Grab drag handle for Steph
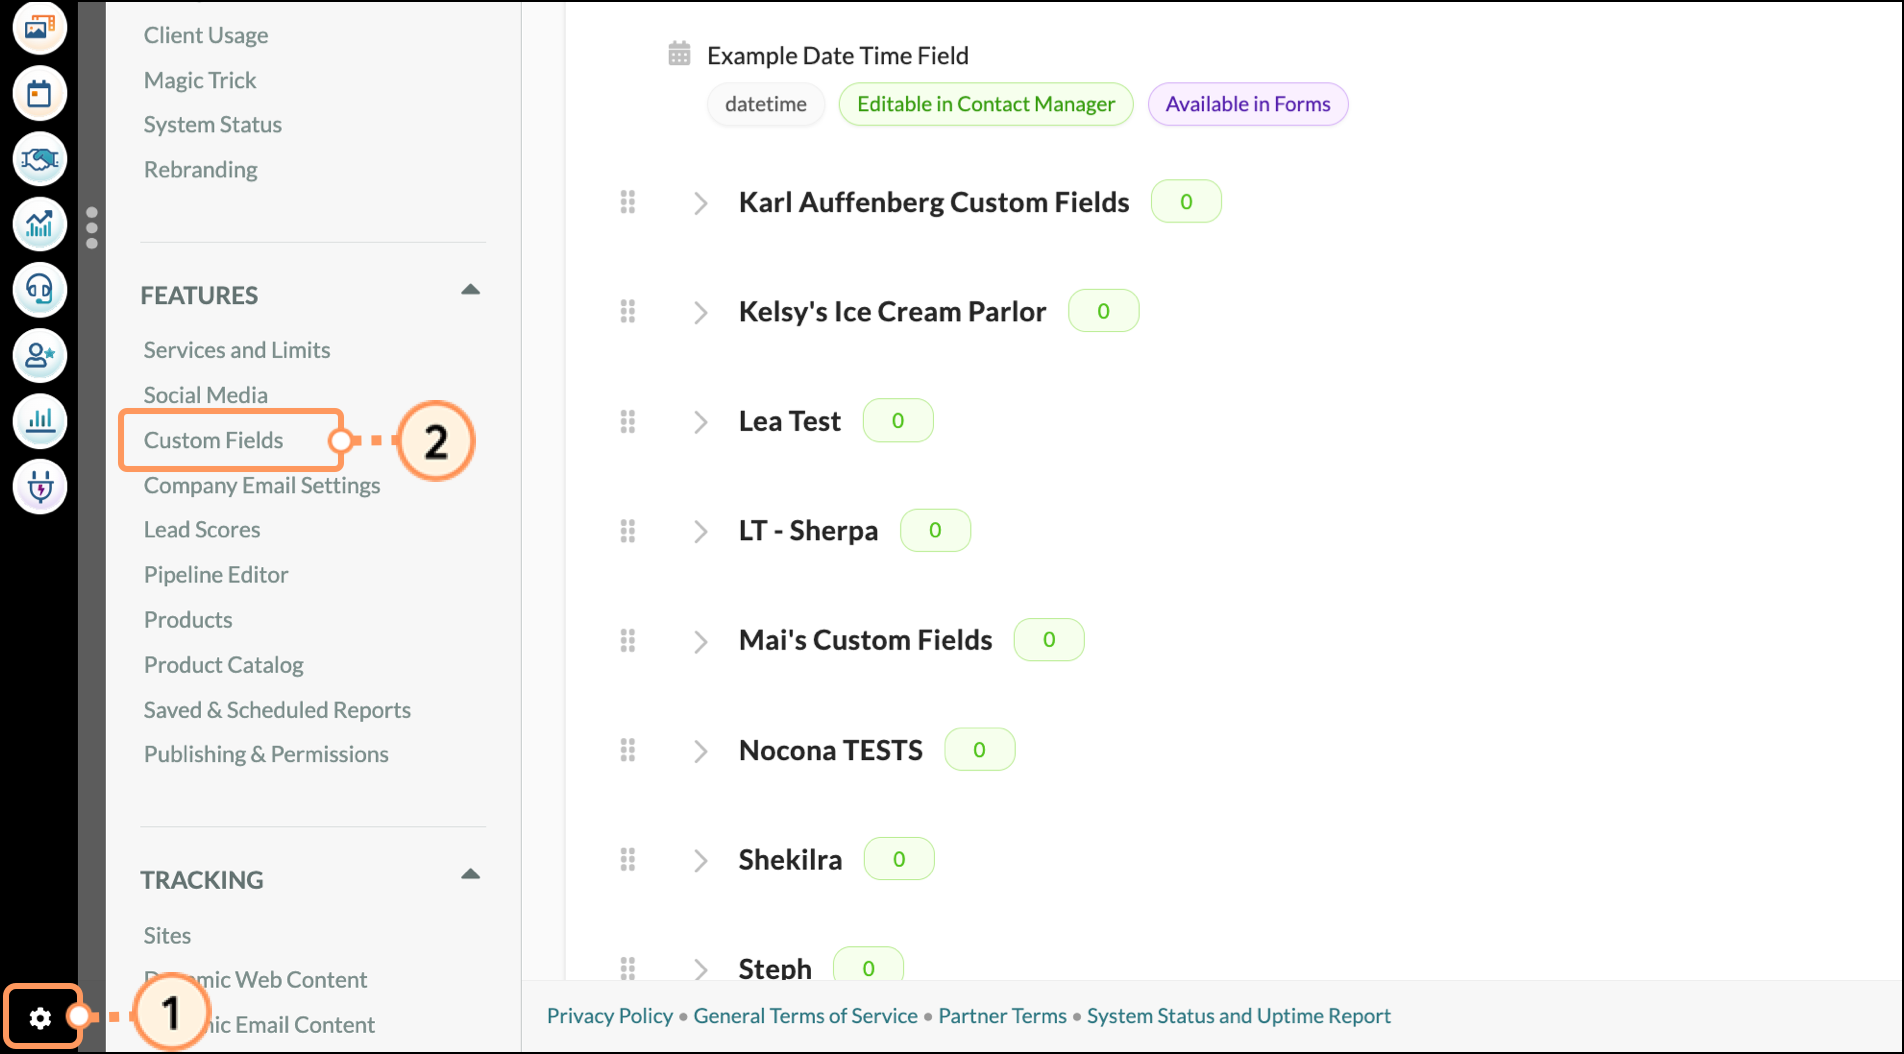 click(628, 967)
